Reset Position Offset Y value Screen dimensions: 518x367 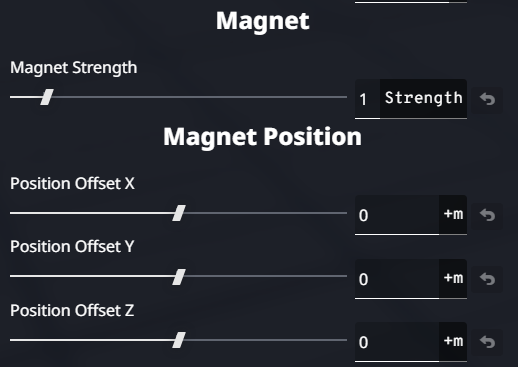(x=487, y=279)
